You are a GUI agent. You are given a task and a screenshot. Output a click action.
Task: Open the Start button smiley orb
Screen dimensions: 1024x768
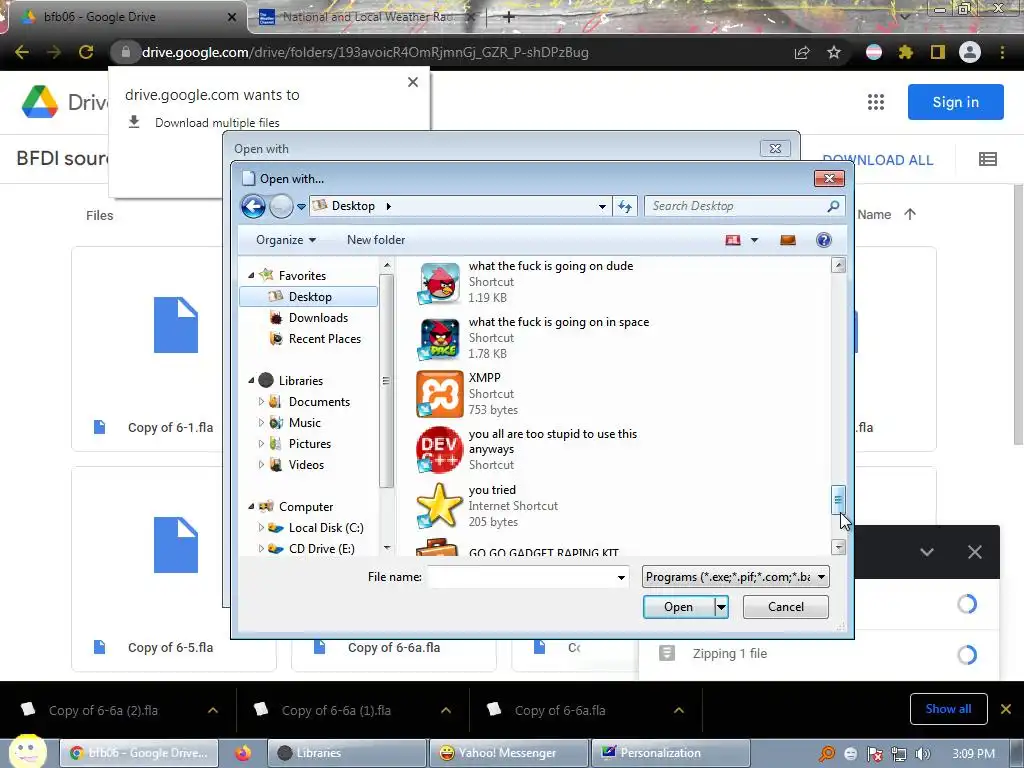pos(27,751)
